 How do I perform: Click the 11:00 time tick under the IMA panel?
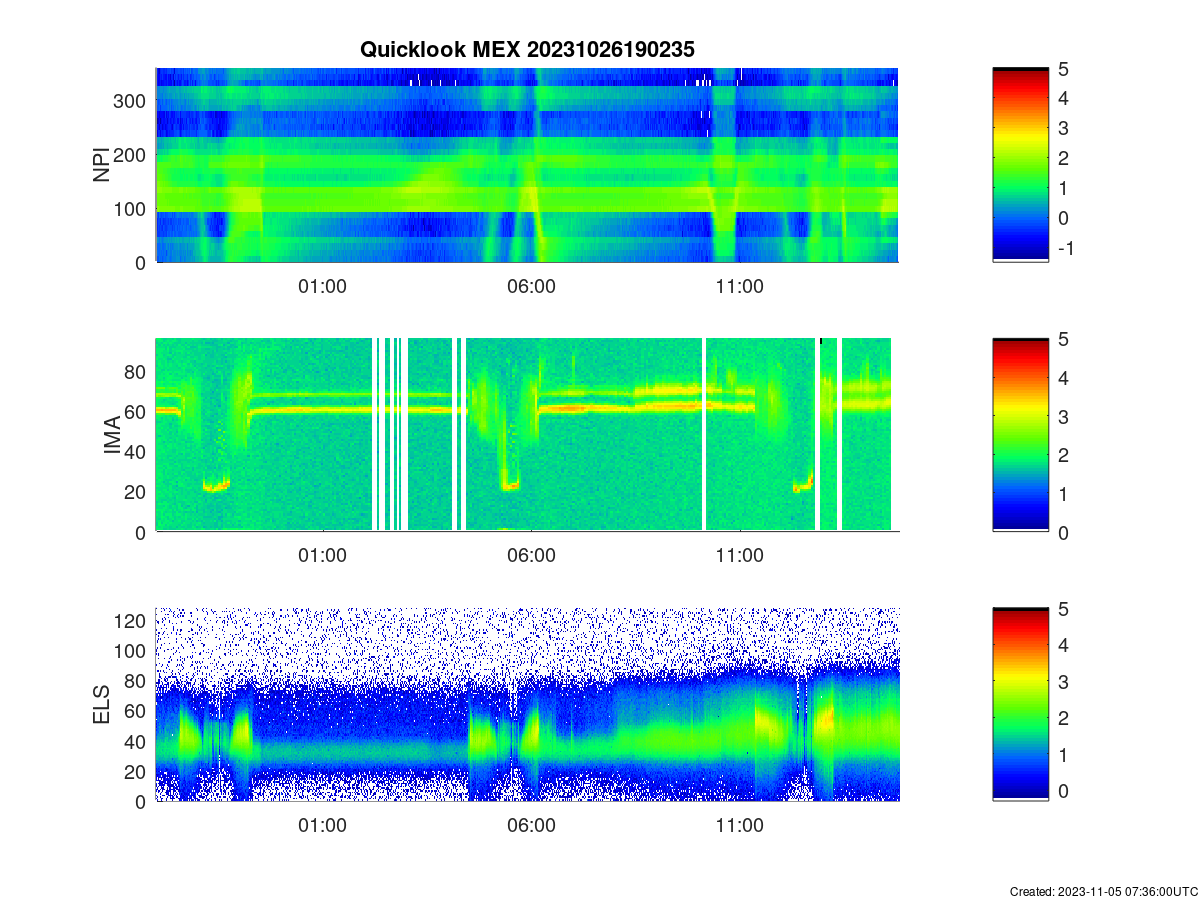740,556
